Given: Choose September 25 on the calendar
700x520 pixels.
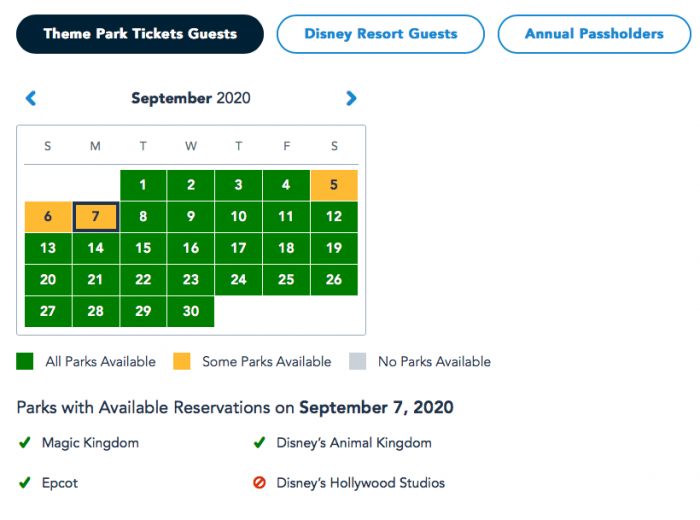Looking at the screenshot, I should (x=286, y=280).
